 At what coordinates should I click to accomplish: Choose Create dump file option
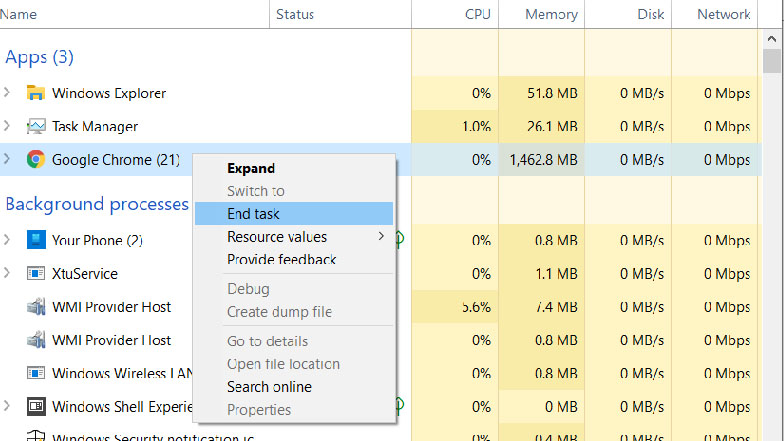point(294,312)
